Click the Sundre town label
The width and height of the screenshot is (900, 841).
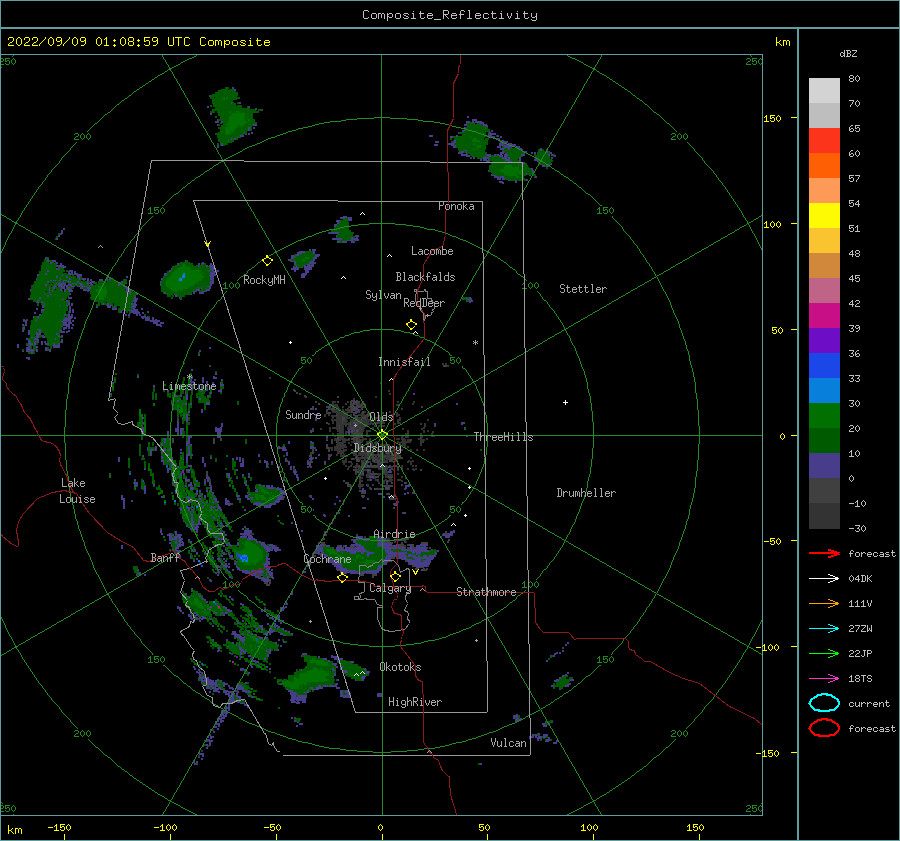(303, 415)
